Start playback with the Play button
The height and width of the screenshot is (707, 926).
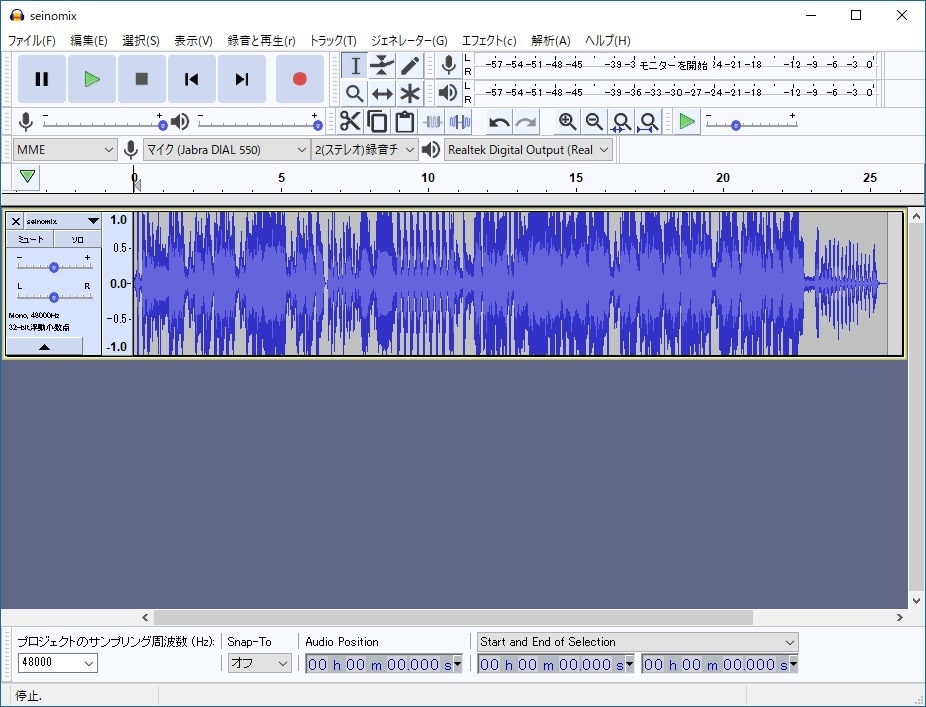(x=92, y=79)
